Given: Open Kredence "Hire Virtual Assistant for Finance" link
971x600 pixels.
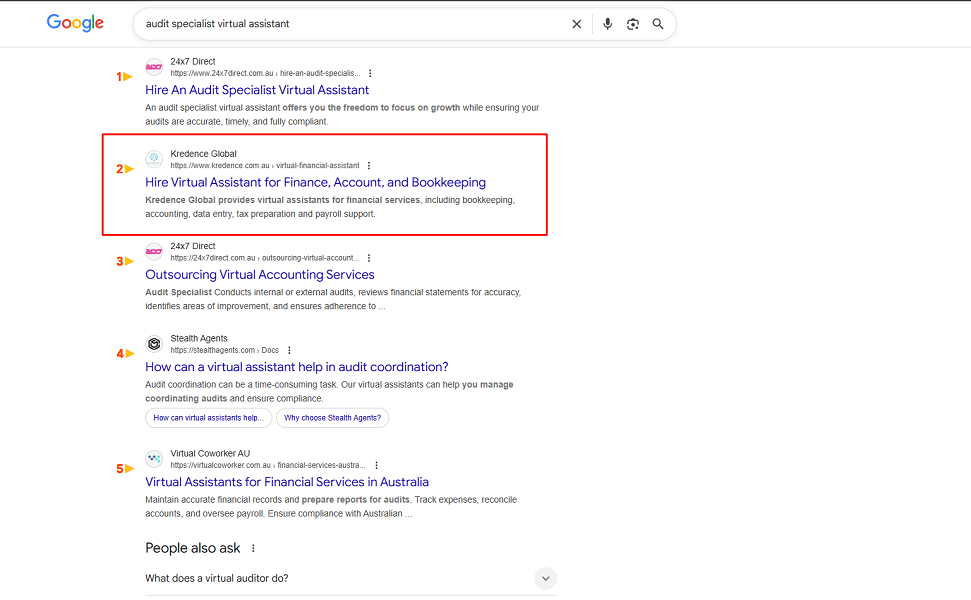Looking at the screenshot, I should tap(315, 183).
